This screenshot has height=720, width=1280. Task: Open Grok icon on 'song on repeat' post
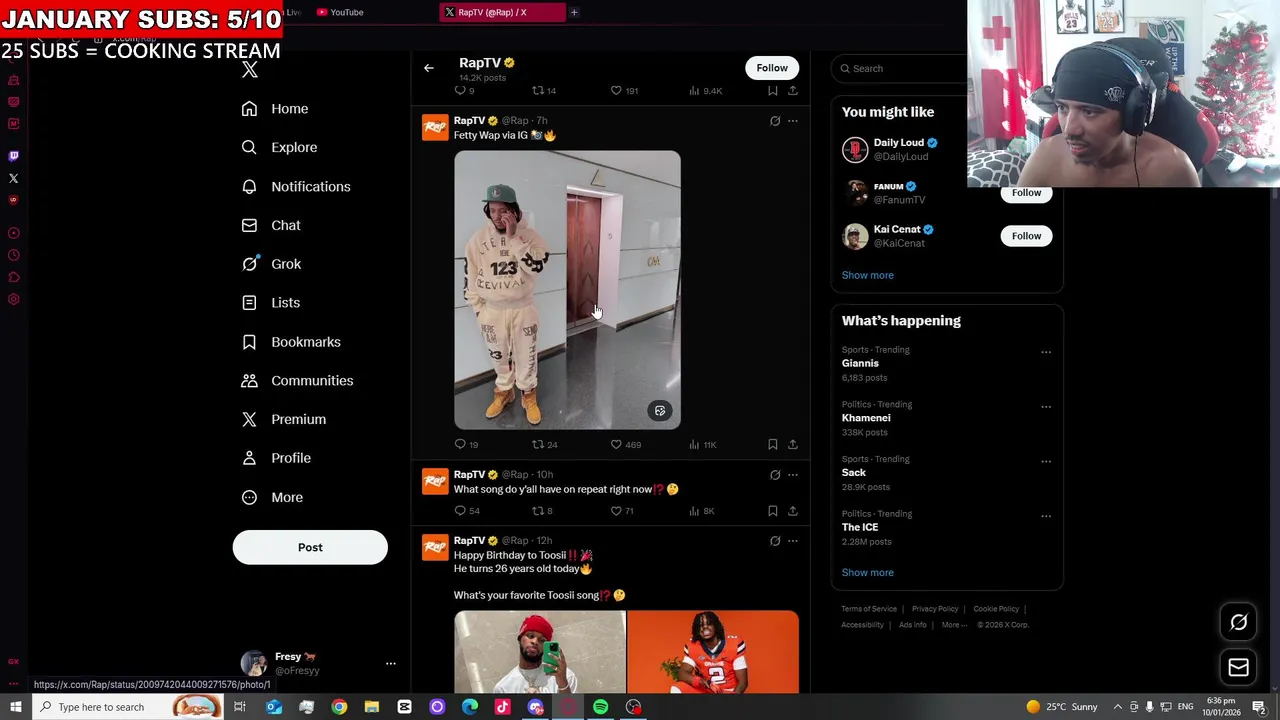click(x=775, y=475)
